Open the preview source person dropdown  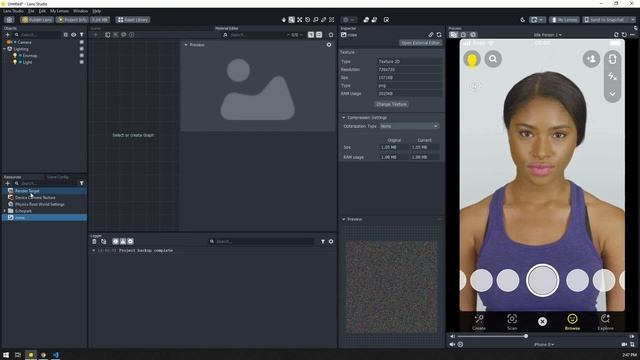point(548,35)
